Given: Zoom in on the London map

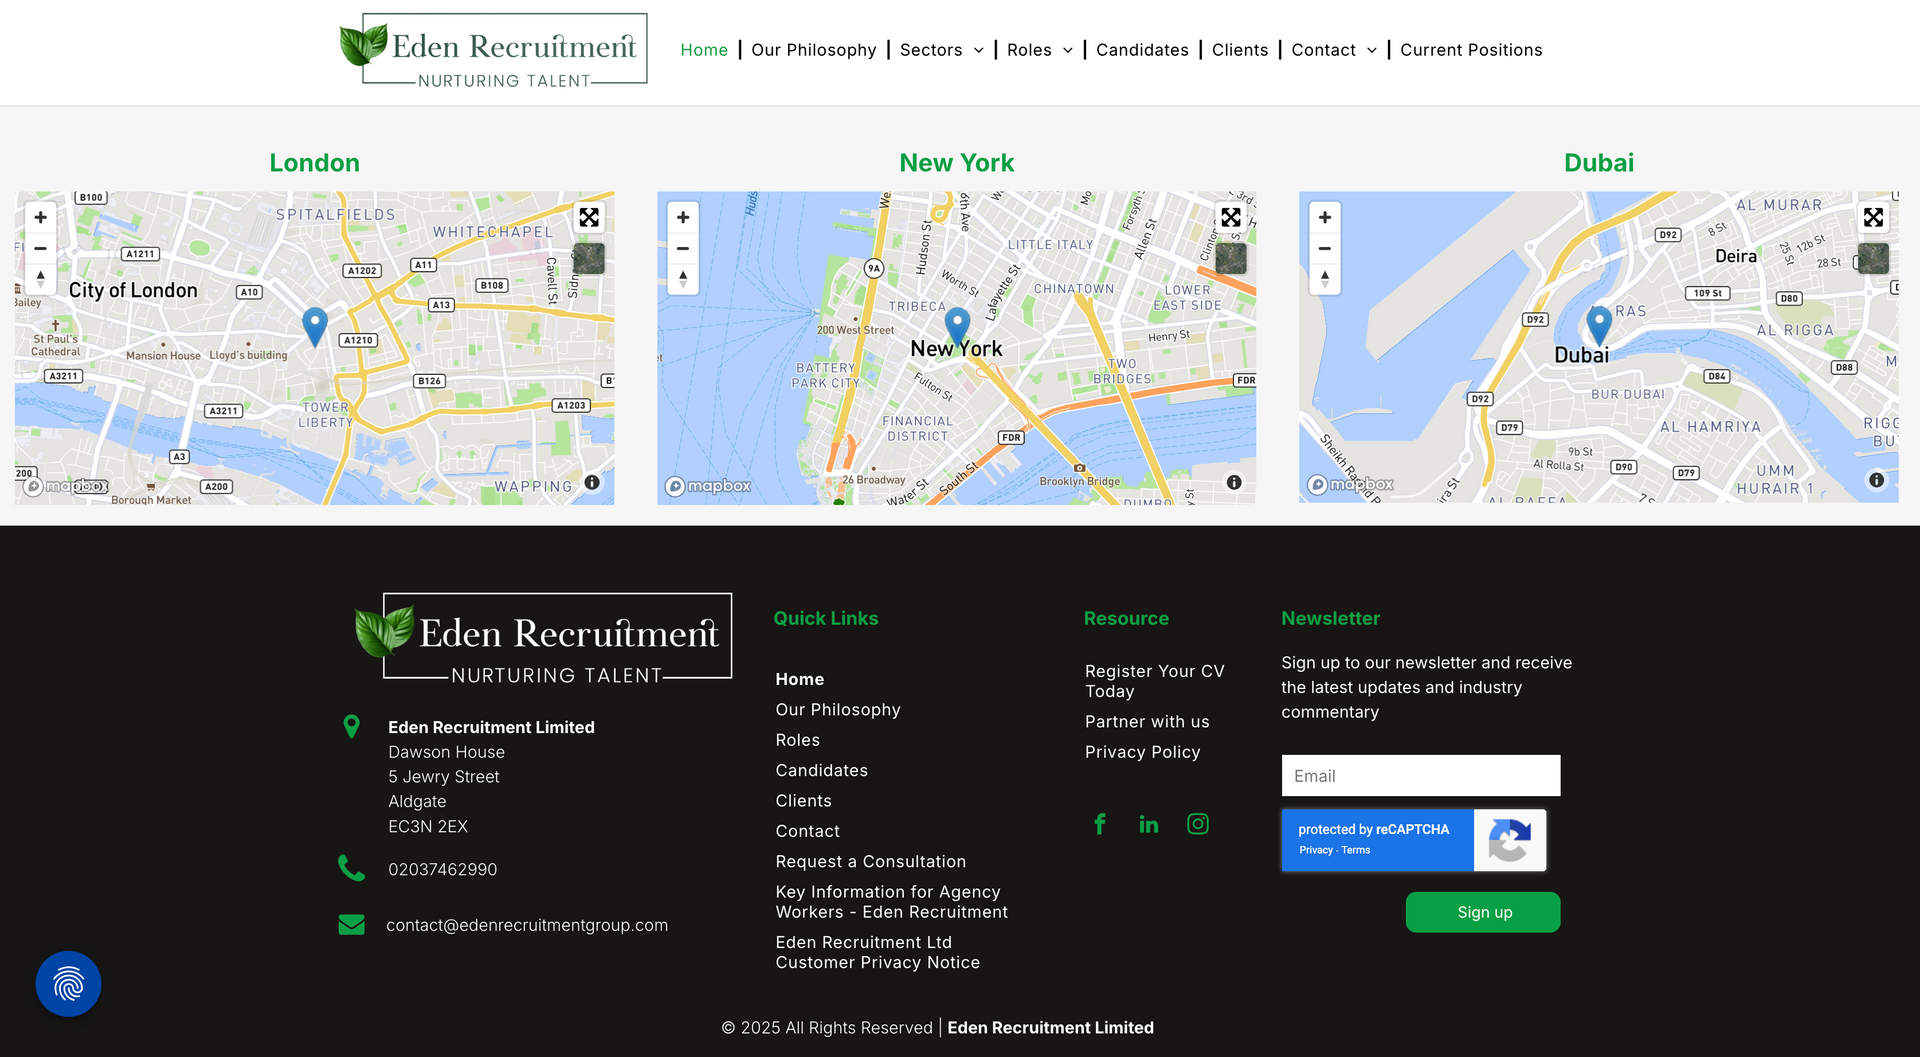Looking at the screenshot, I should pyautogui.click(x=41, y=218).
